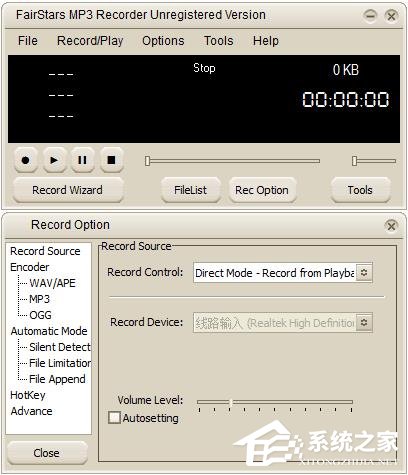Minimize the FairStars MP3 Recorder window

click(370, 15)
